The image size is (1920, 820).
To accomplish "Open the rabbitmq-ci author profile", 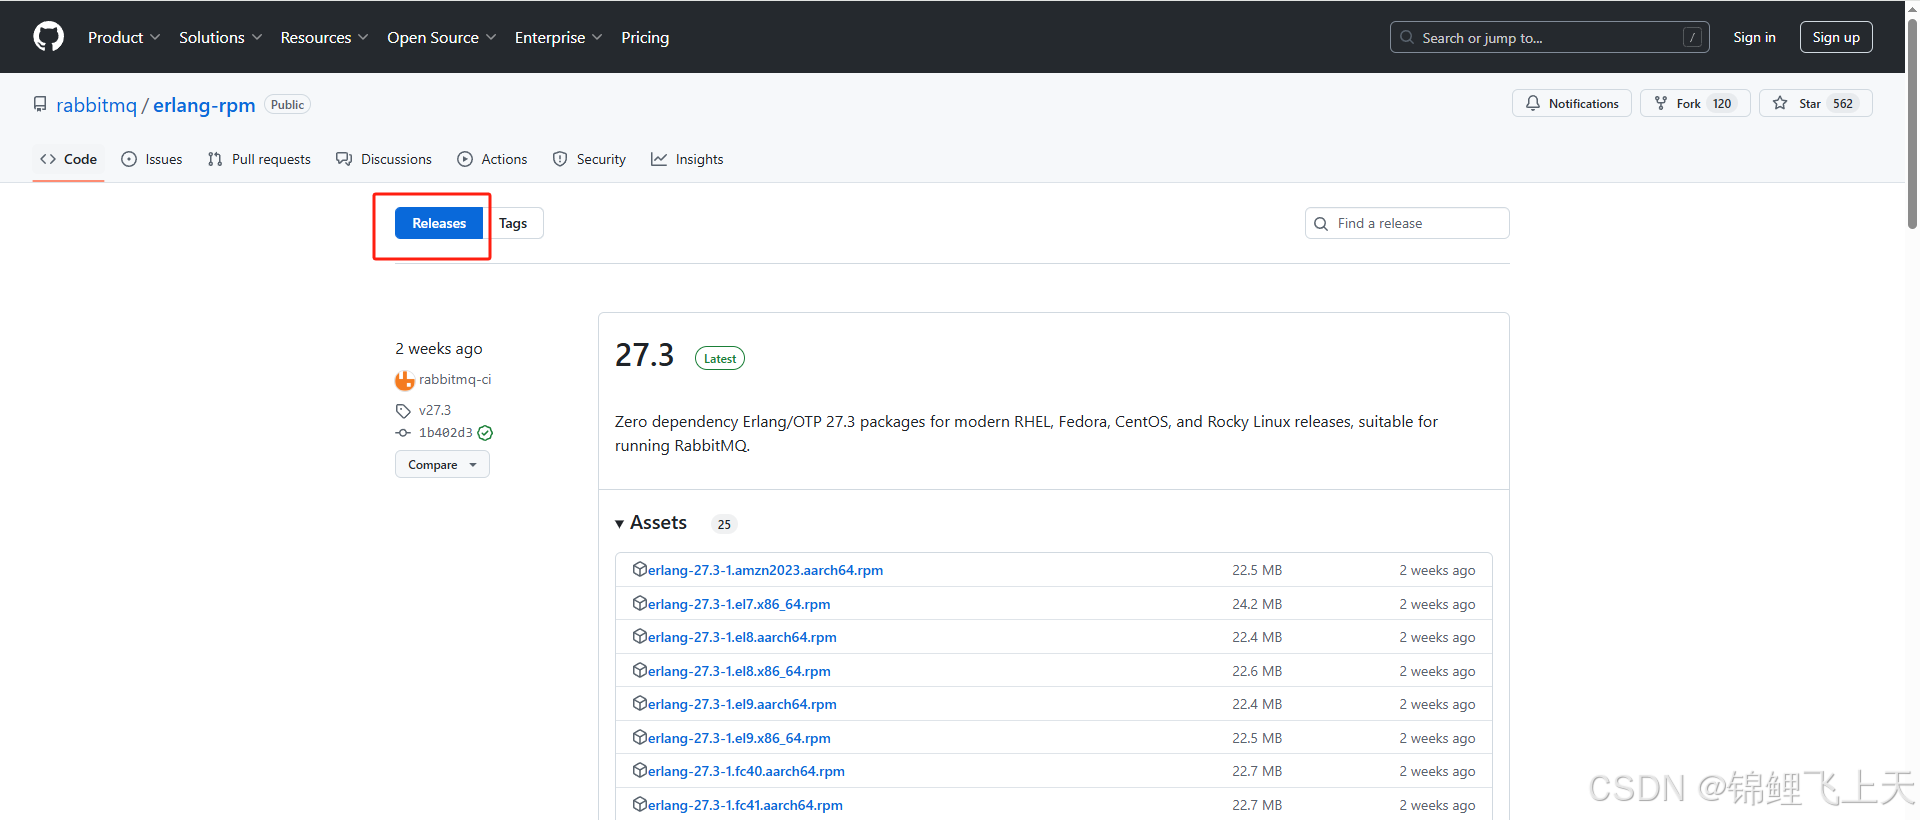I will [x=455, y=379].
